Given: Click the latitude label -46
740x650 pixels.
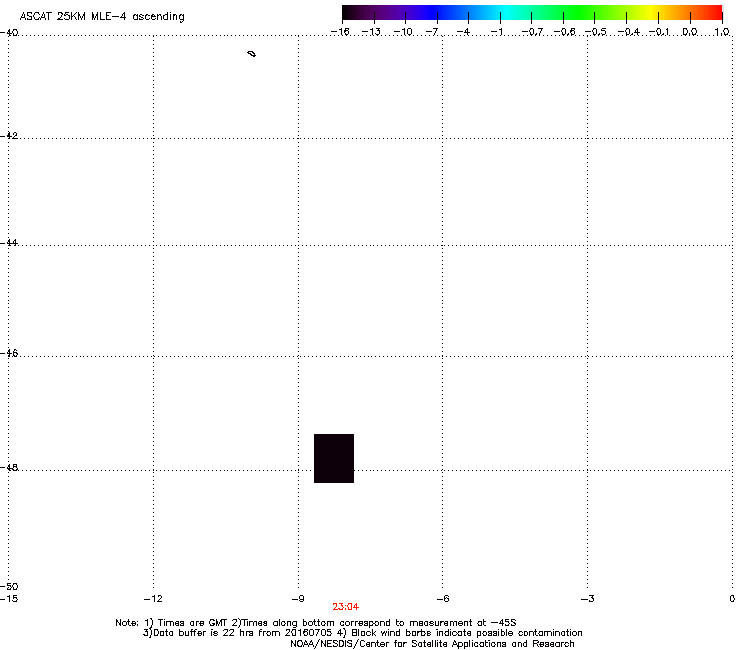Looking at the screenshot, I should click(x=9, y=354).
